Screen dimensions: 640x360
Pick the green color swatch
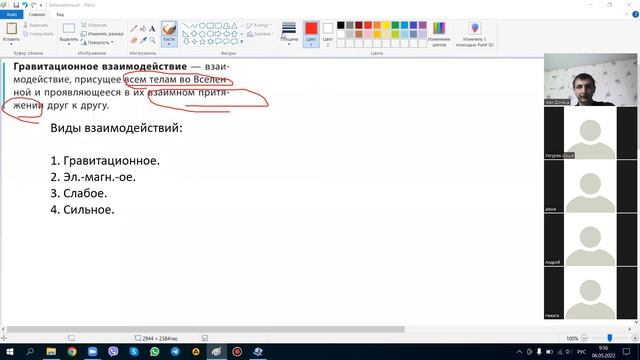pyautogui.click(x=395, y=25)
